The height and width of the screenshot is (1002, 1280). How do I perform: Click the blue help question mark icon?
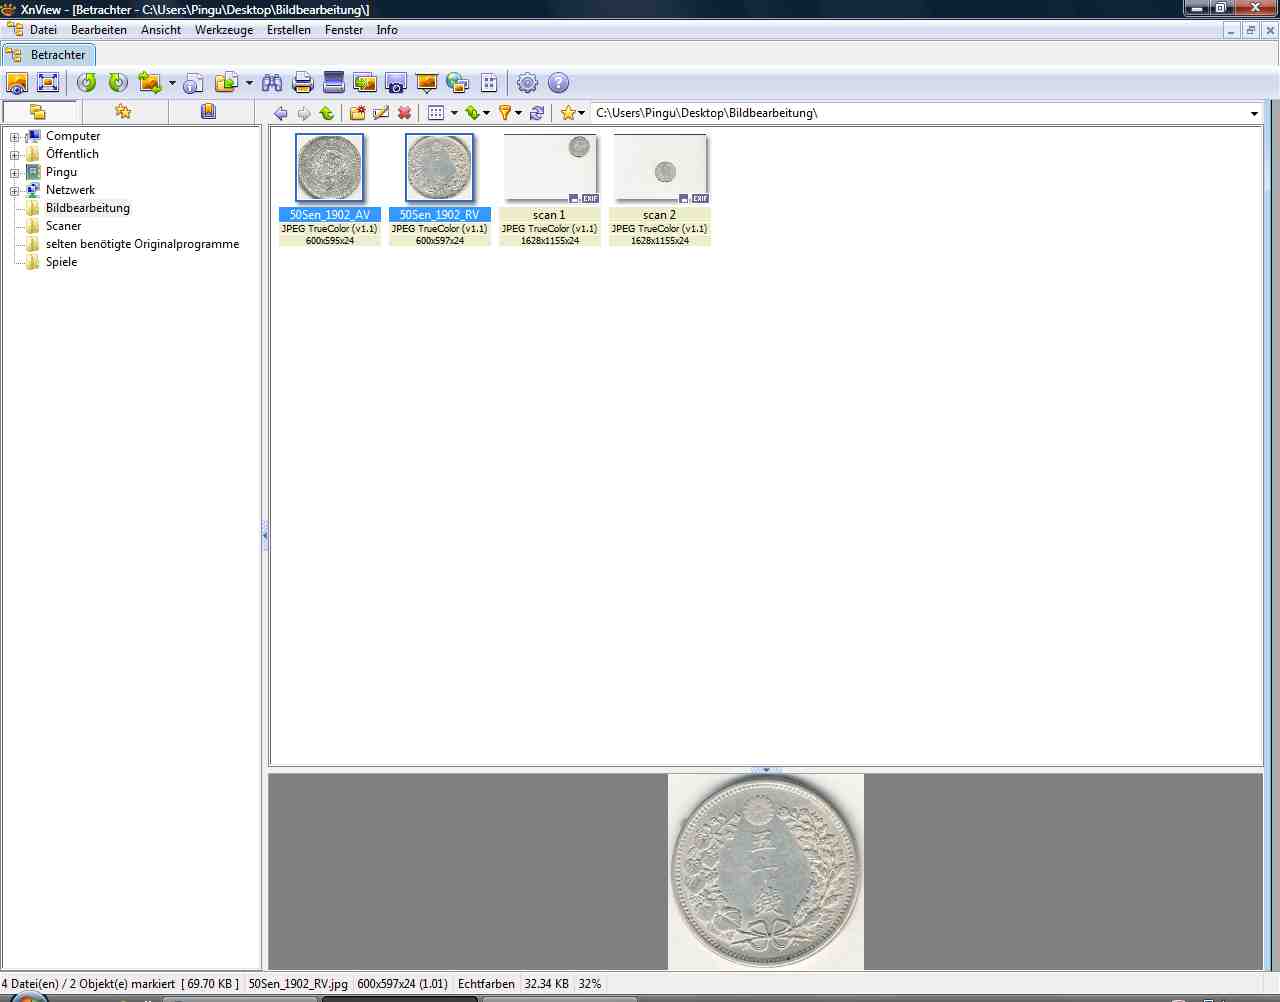pyautogui.click(x=559, y=83)
